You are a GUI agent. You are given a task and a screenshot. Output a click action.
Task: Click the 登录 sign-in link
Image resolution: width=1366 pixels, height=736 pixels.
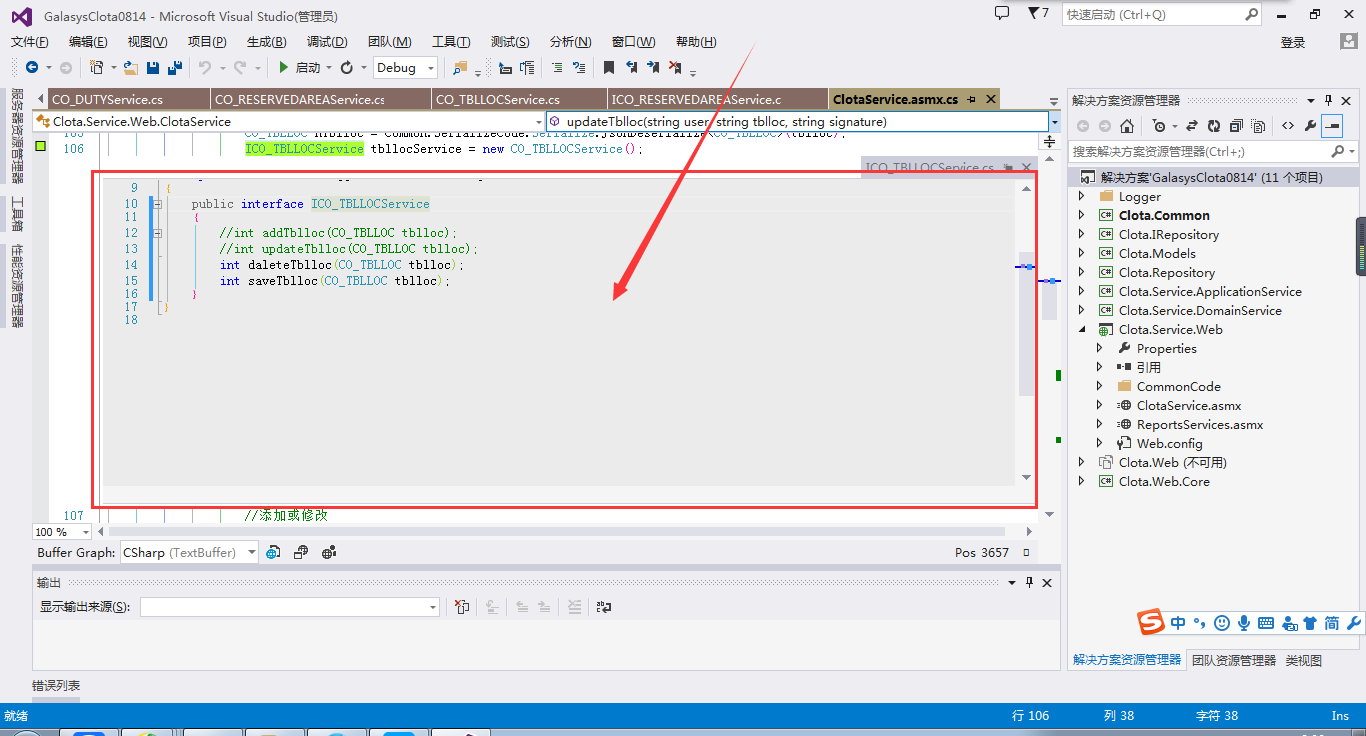point(1293,42)
